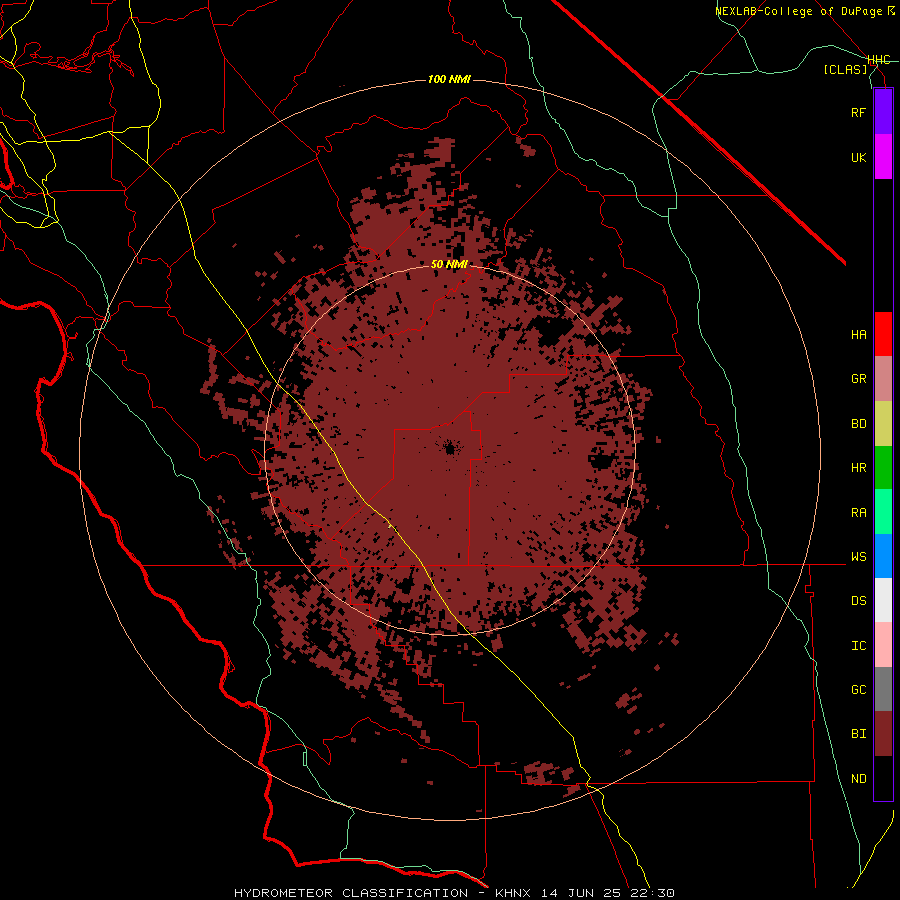
Task: Click the HYDROMETEOR CLASSIFICATION caption text
Action: (351, 893)
